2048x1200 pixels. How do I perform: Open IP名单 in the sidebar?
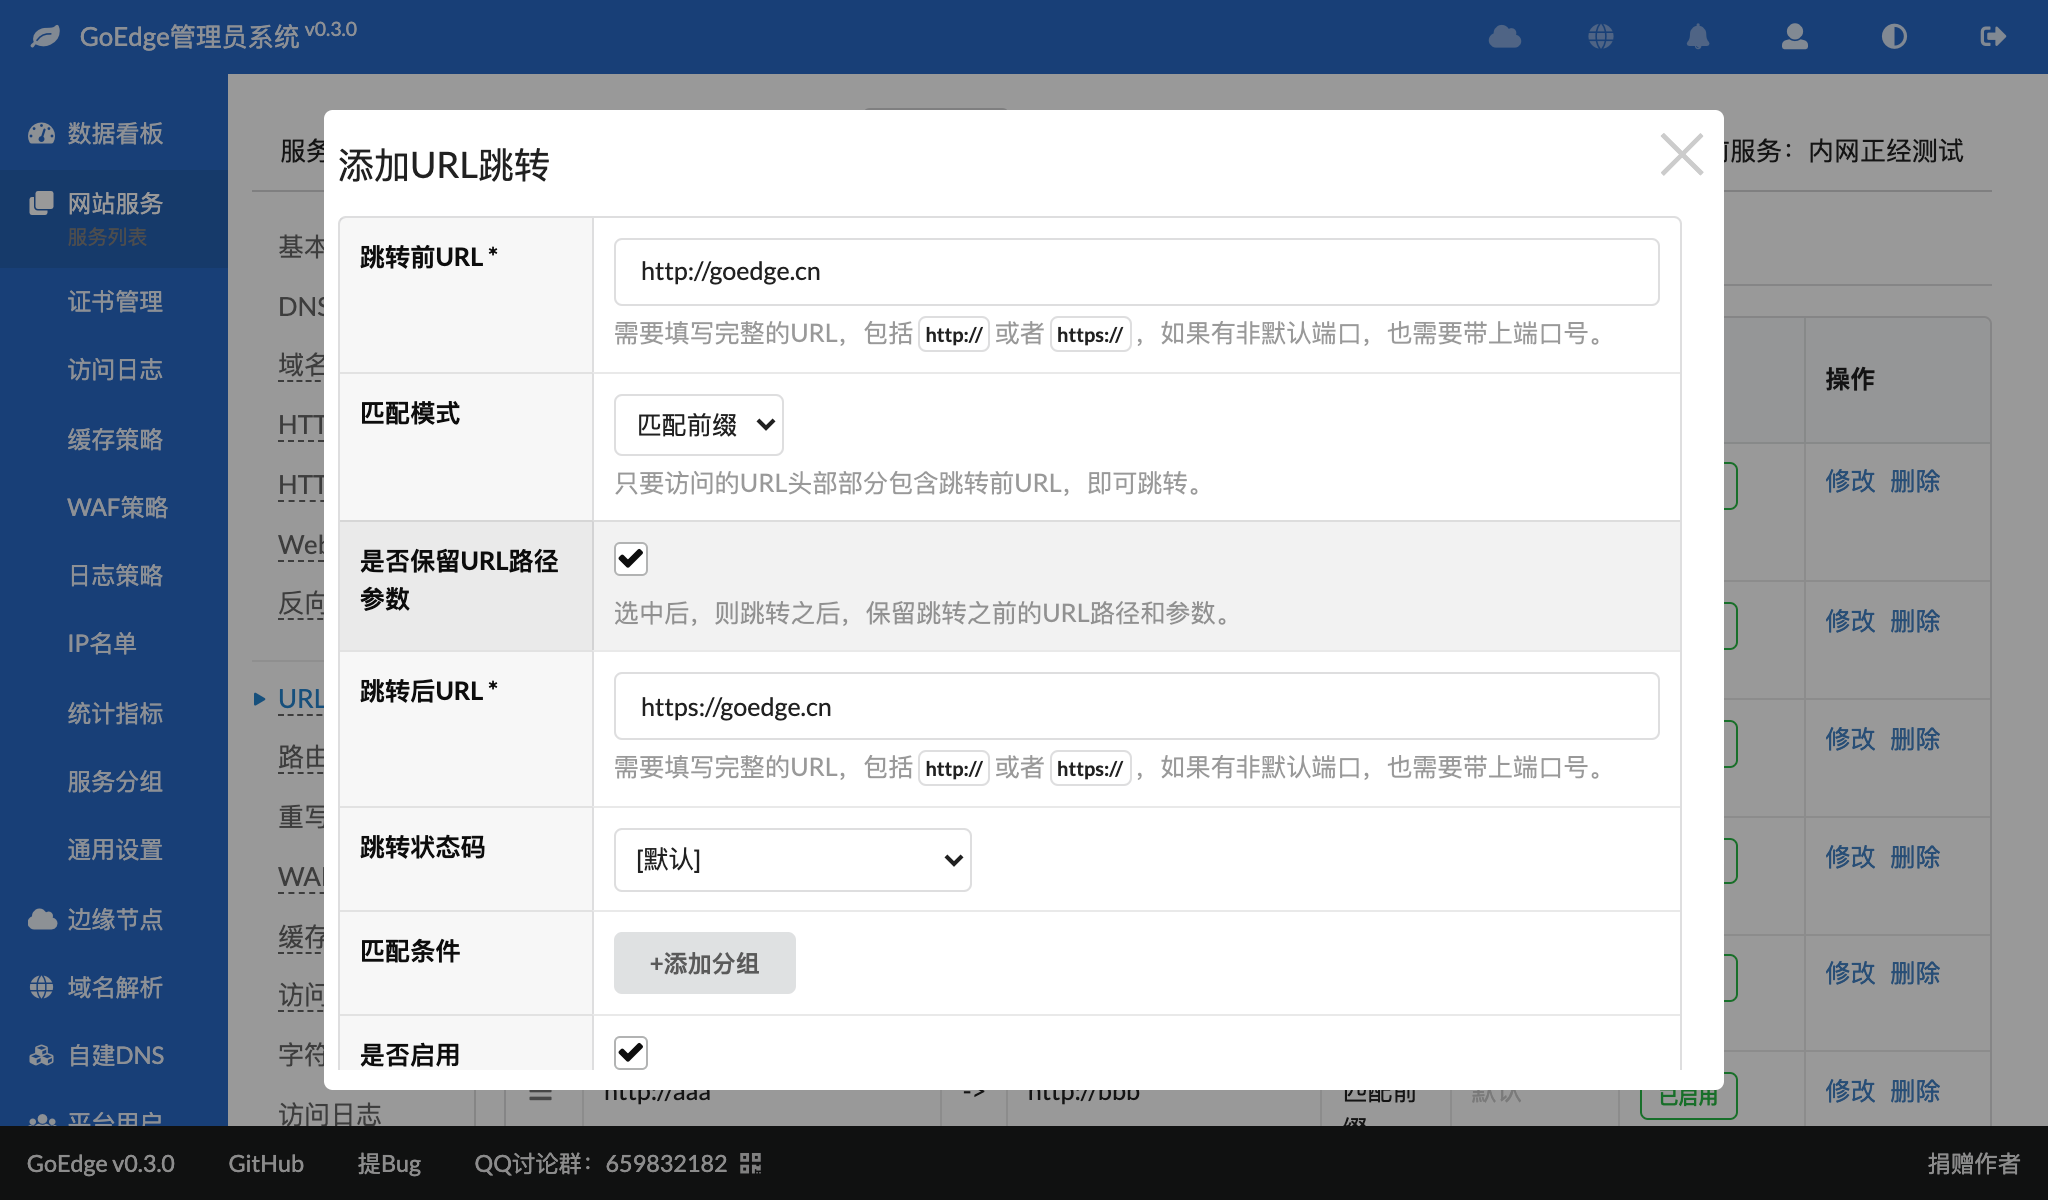[101, 643]
